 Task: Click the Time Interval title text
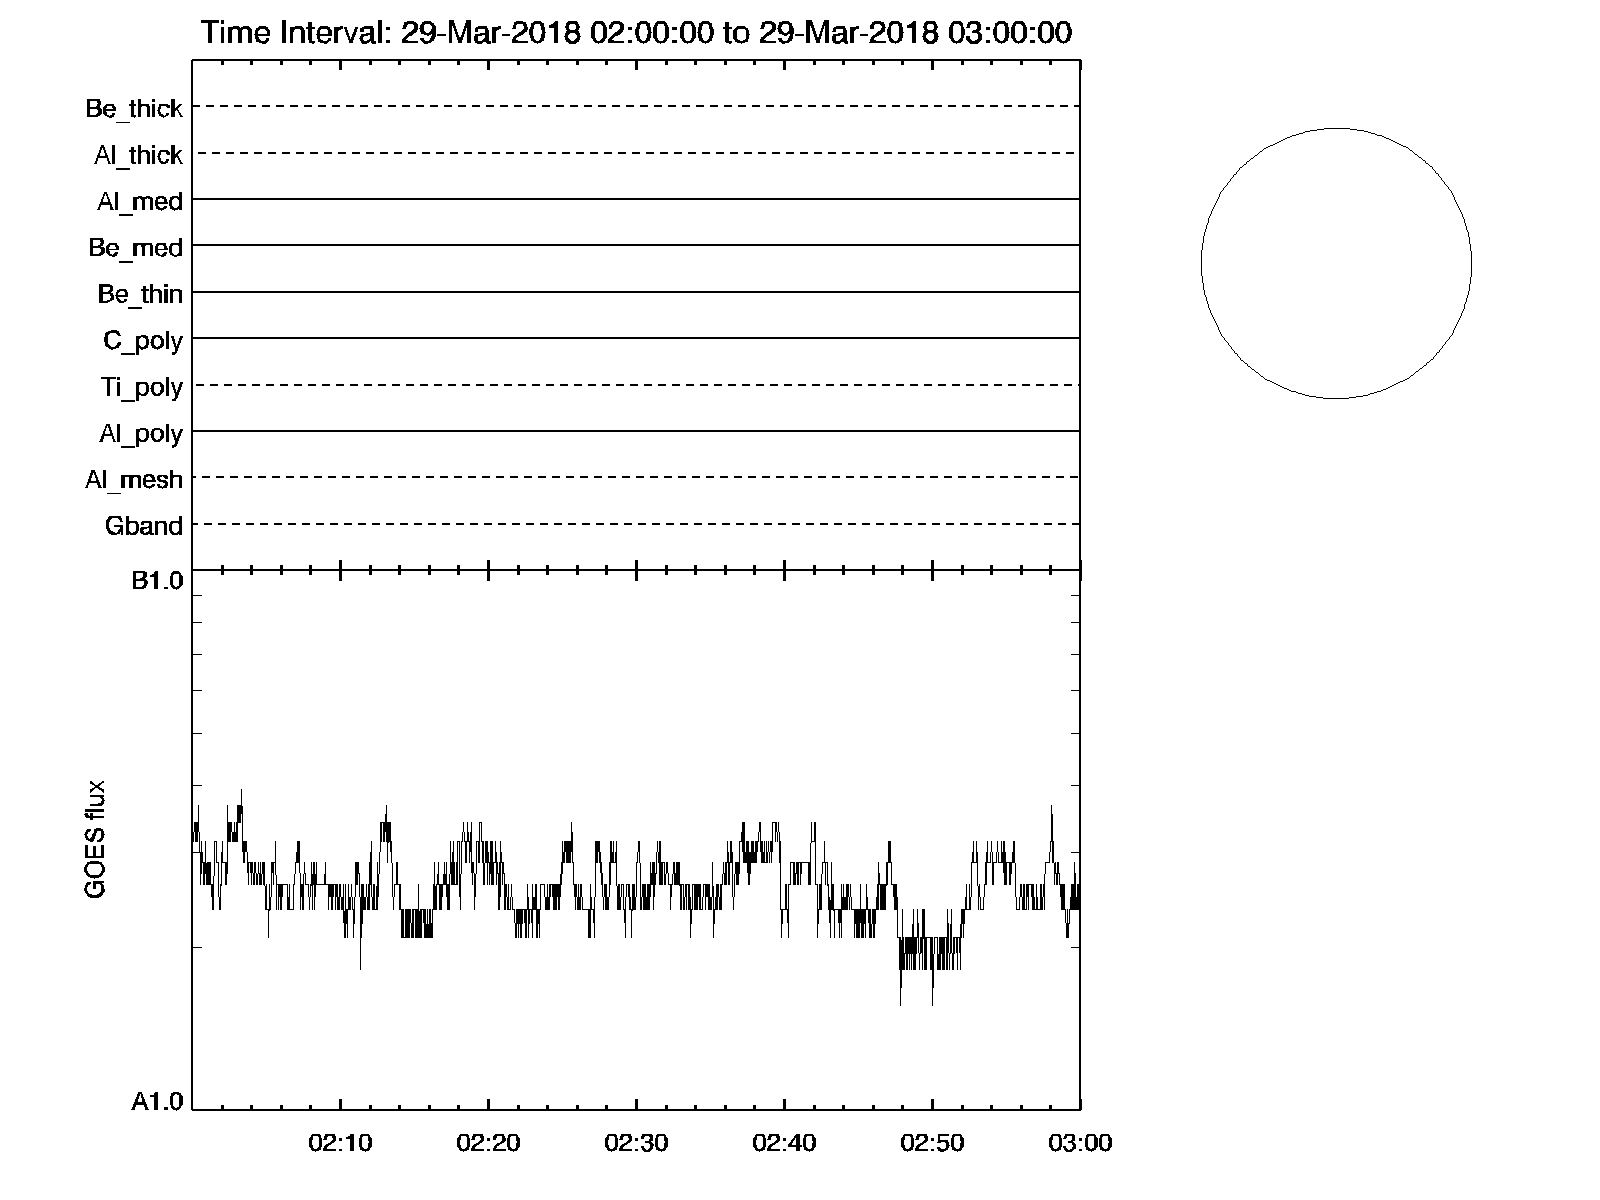pos(636,33)
